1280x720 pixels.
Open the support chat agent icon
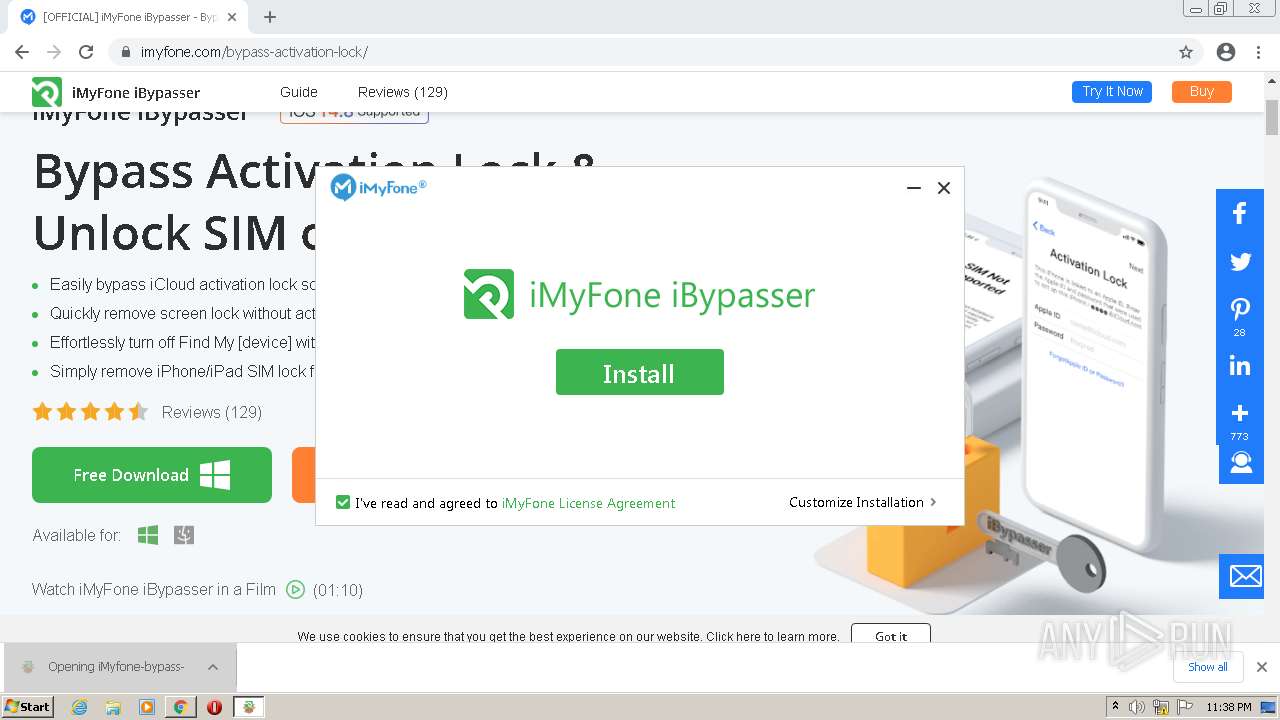tap(1241, 462)
